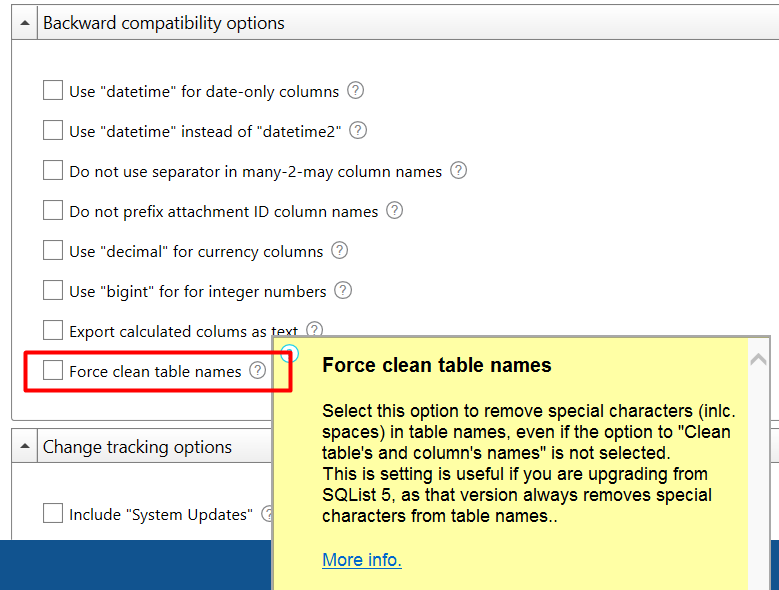The width and height of the screenshot is (779, 590).
Task: Toggle Use "decimal" for currency columns
Action: pyautogui.click(x=53, y=250)
